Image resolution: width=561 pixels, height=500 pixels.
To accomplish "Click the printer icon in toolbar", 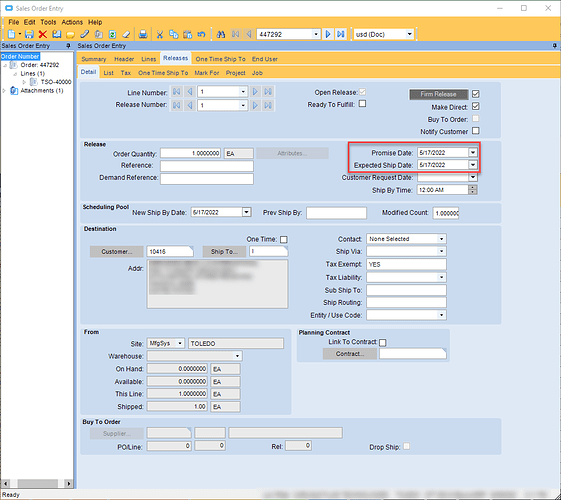I will [143, 34].
